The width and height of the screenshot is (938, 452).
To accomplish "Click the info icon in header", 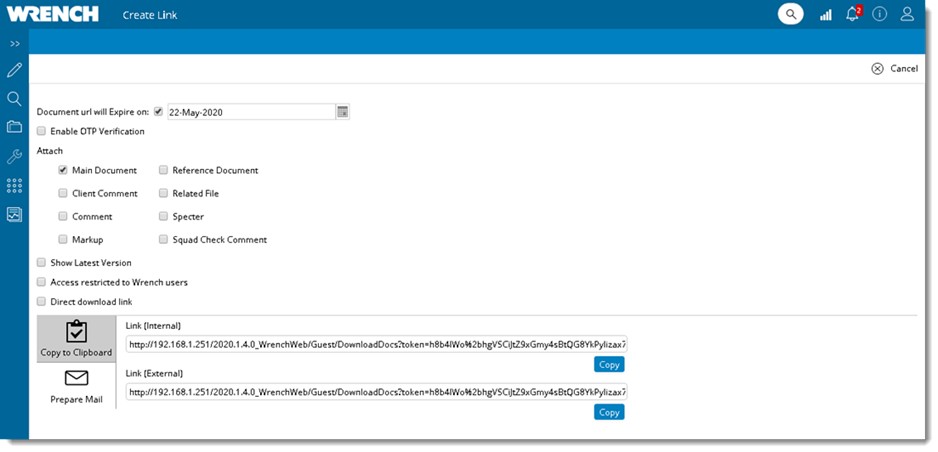I will 880,14.
